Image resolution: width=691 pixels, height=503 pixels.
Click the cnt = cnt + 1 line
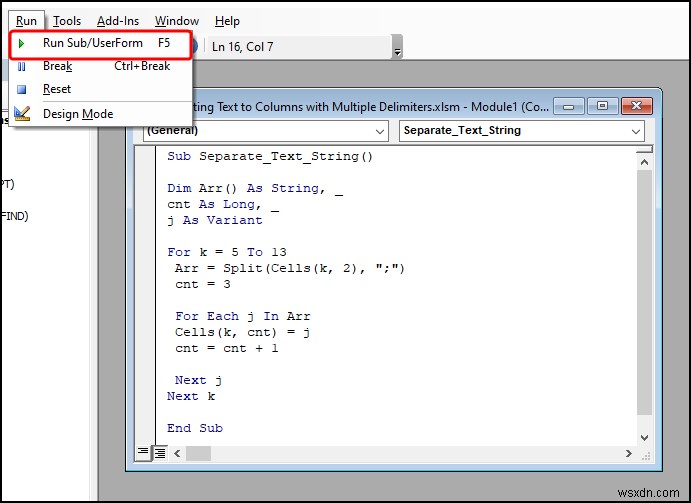point(227,348)
